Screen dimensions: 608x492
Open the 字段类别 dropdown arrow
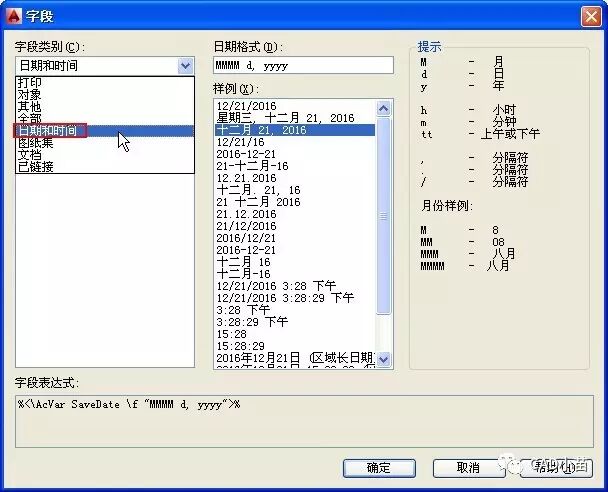coord(185,66)
